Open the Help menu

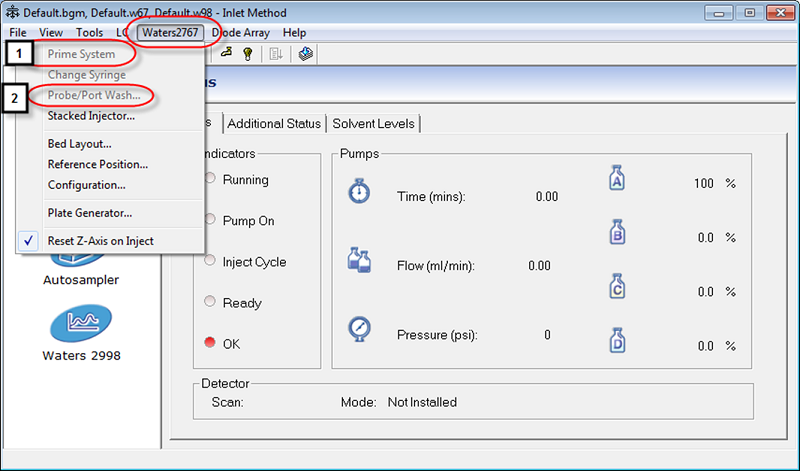294,33
